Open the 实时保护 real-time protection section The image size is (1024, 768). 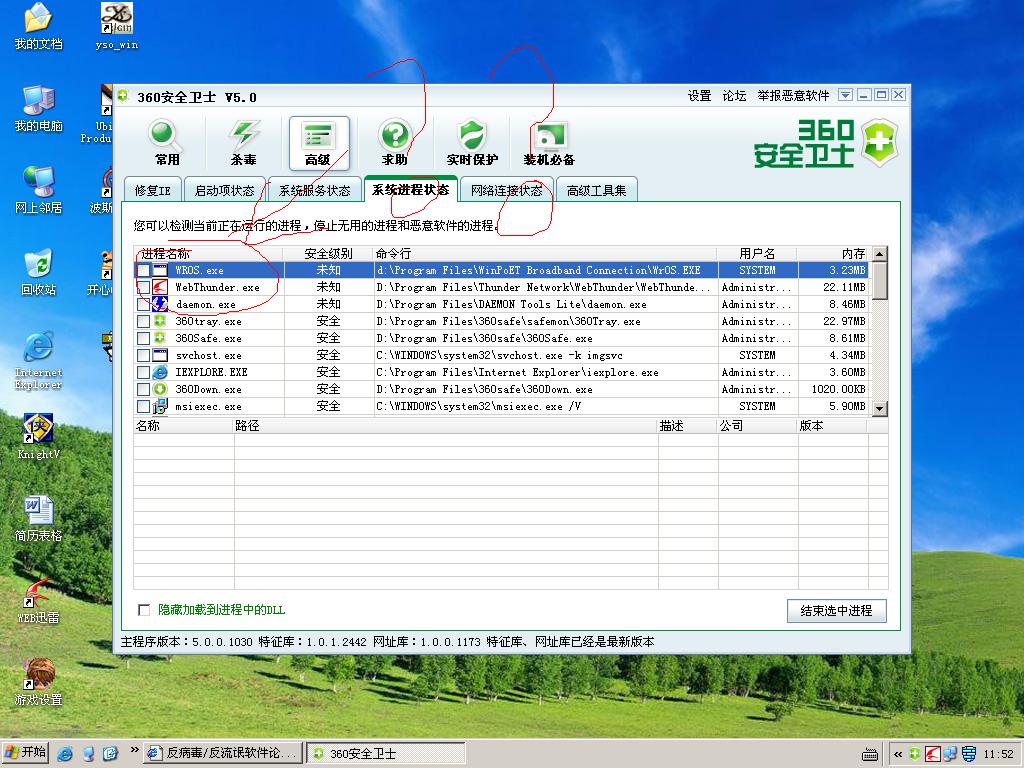(472, 142)
